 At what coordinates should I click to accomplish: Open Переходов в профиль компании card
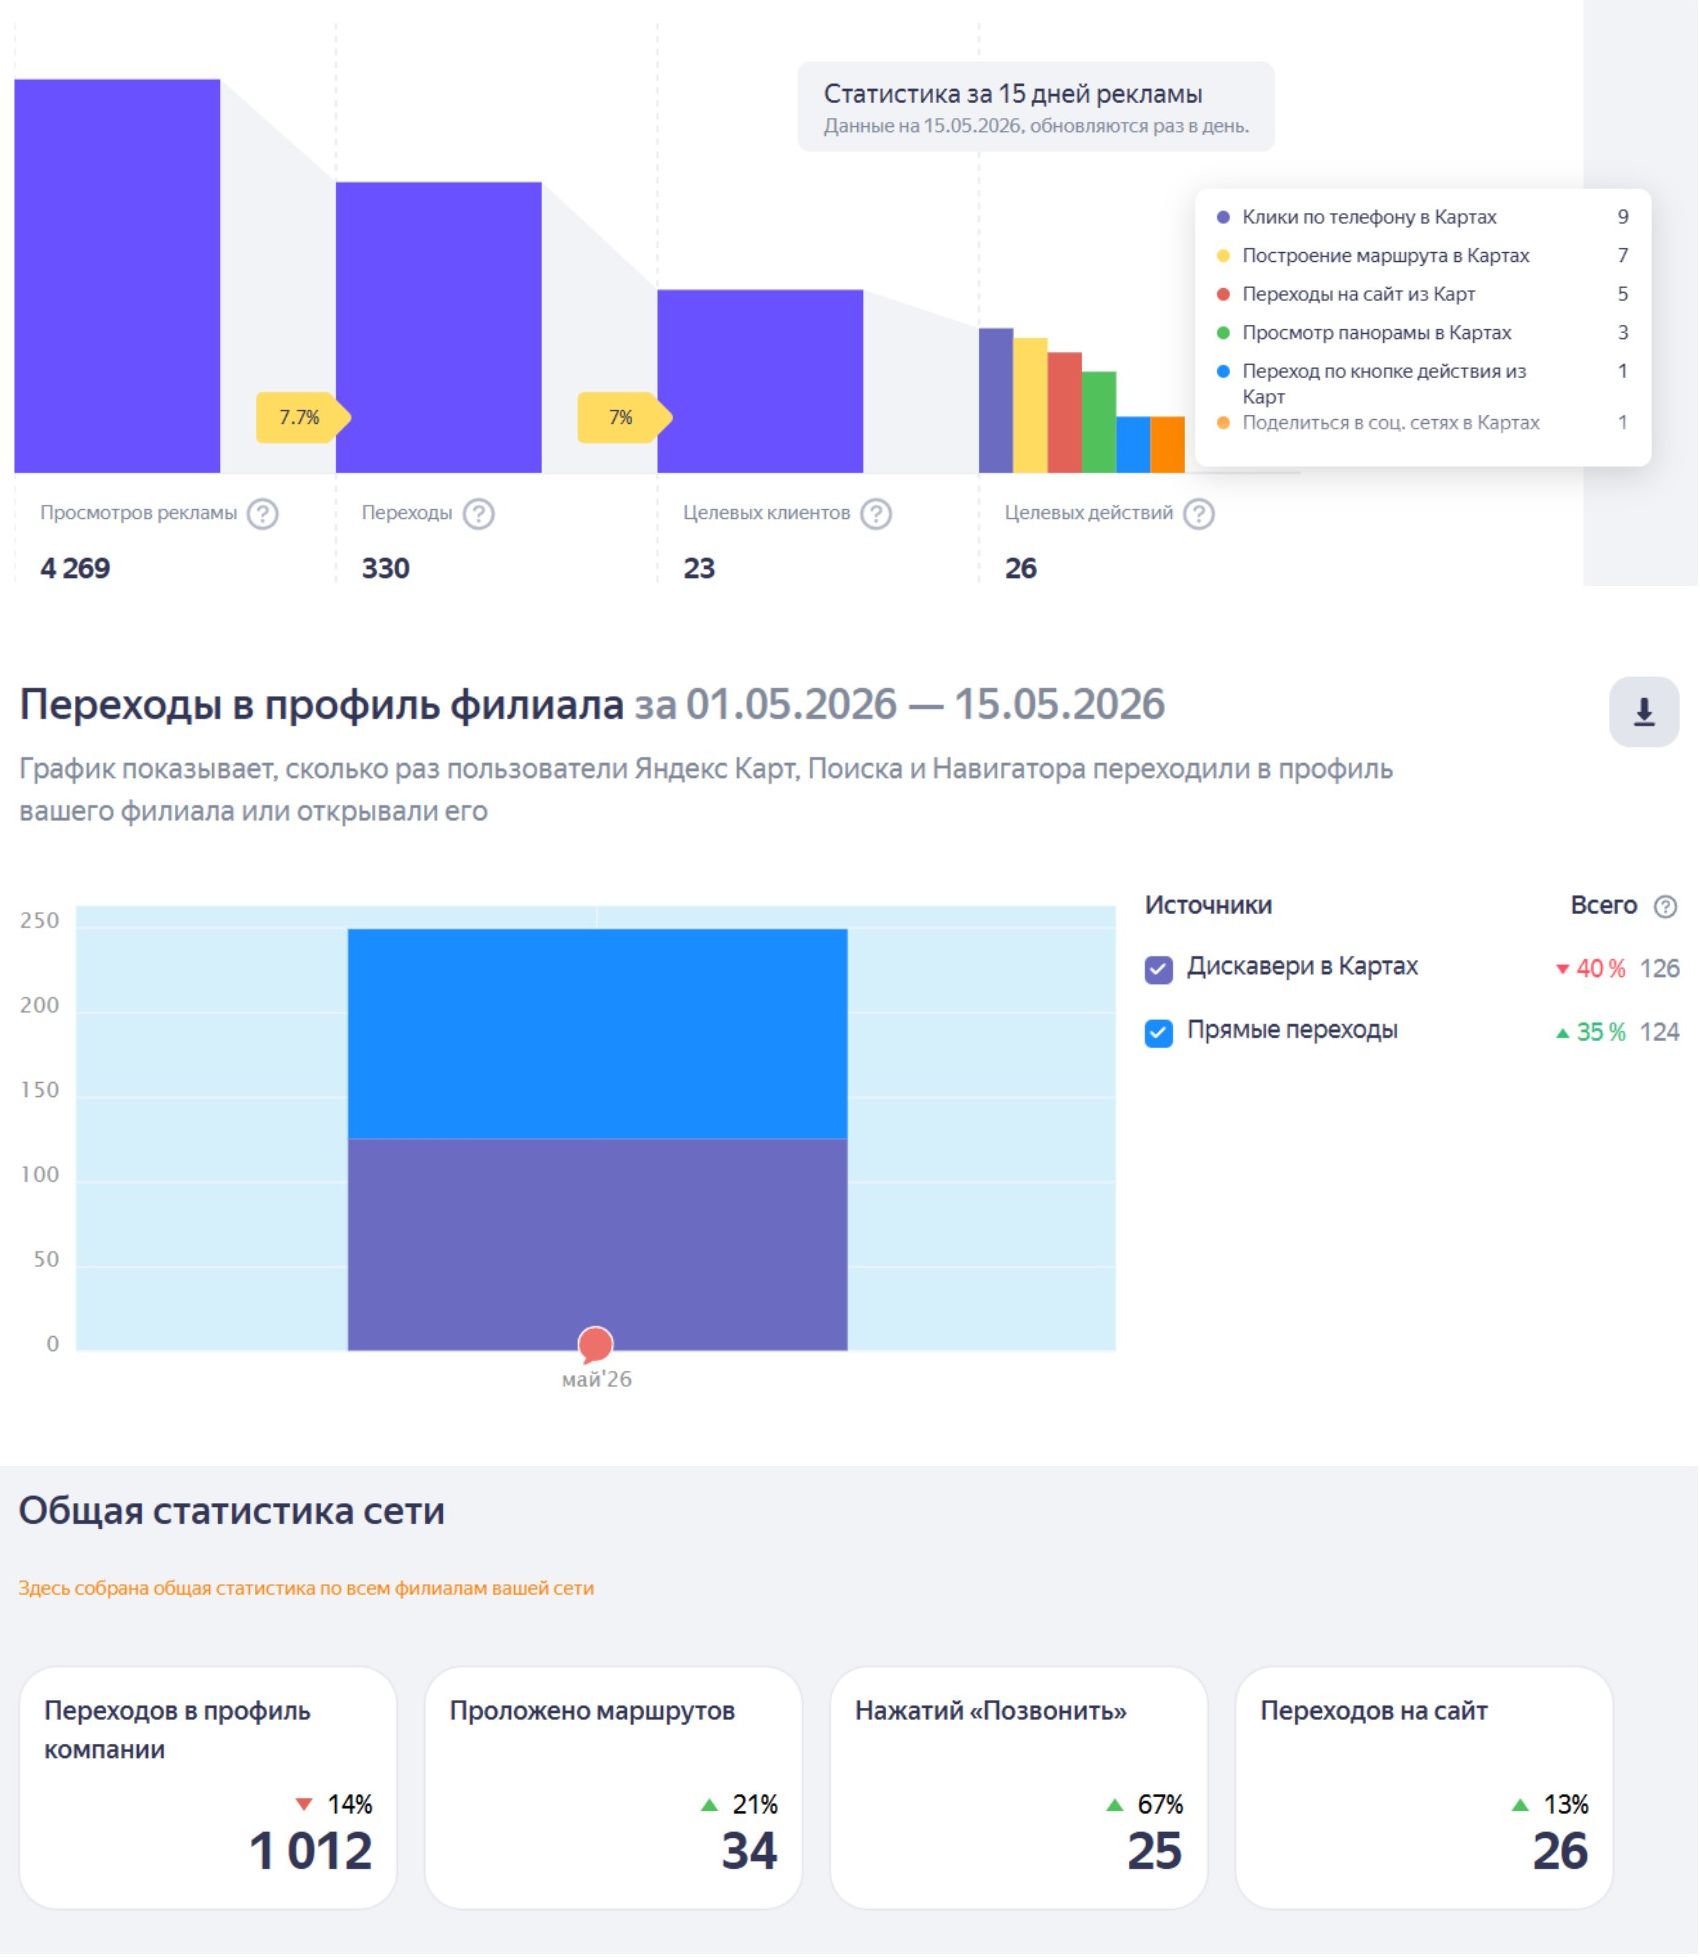tap(208, 1790)
